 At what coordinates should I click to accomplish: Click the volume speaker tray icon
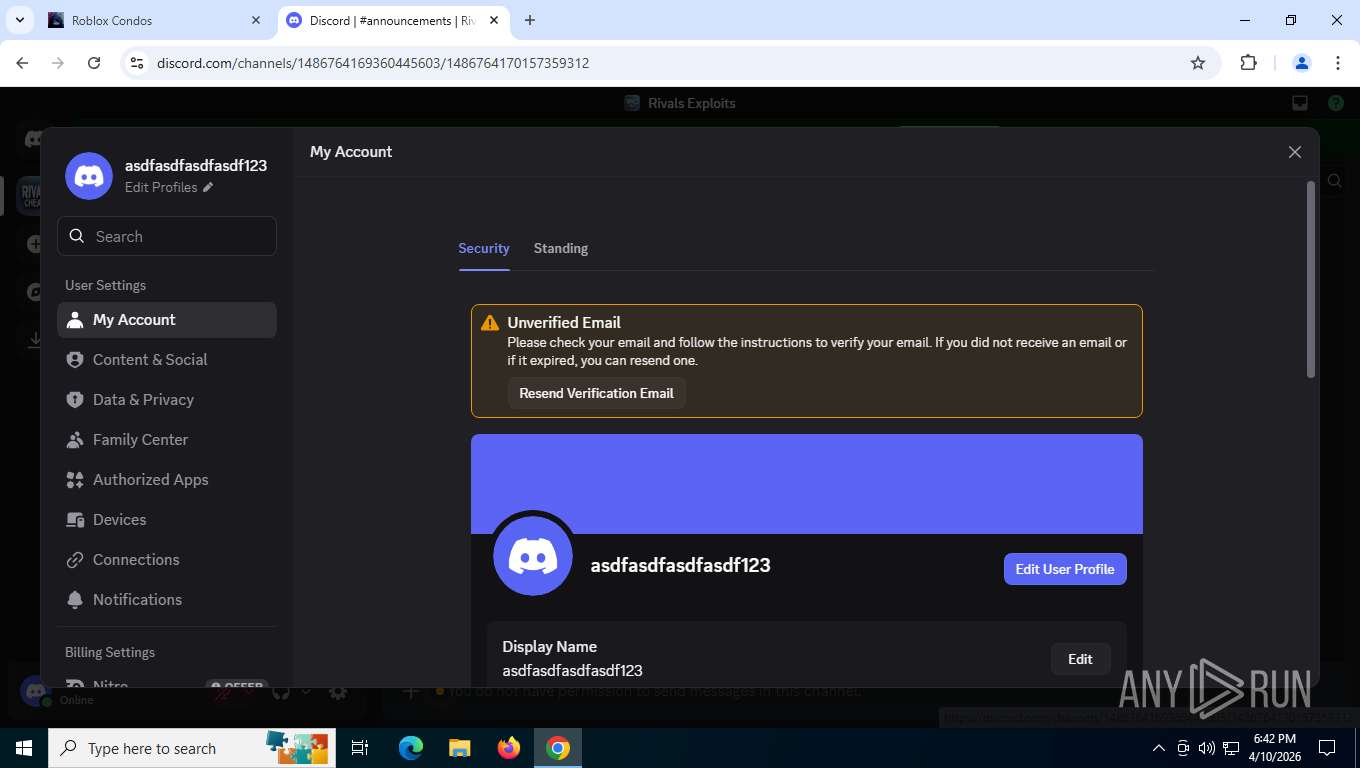pyautogui.click(x=1206, y=748)
